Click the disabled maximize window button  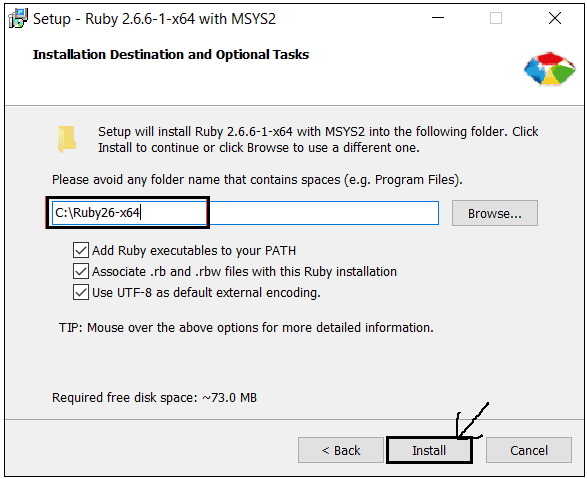coord(496,18)
